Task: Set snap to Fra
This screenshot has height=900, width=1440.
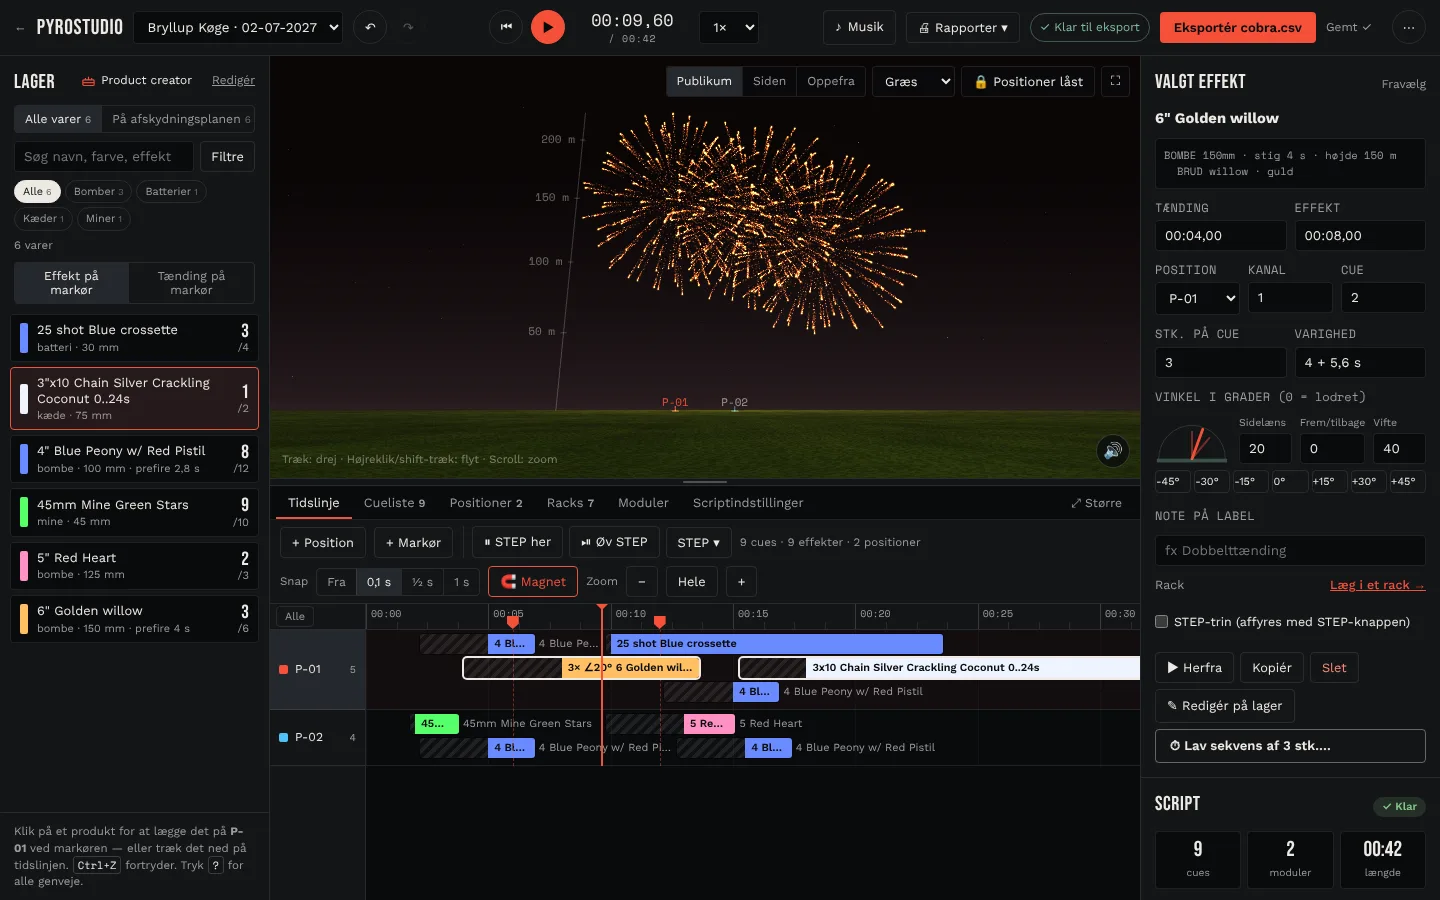Action: click(336, 582)
